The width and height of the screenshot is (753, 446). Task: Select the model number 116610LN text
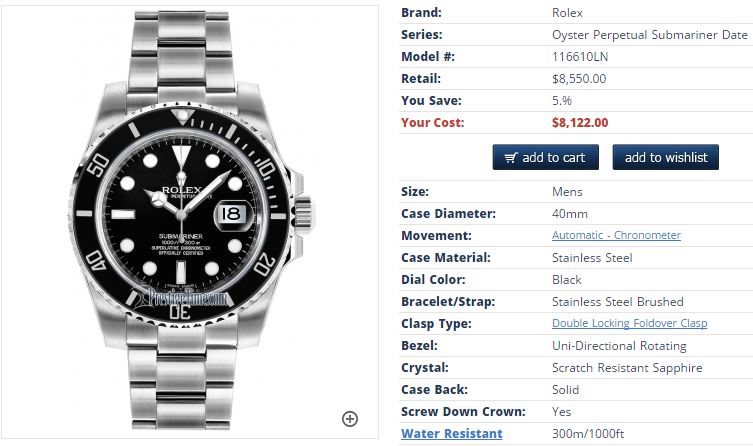(579, 57)
